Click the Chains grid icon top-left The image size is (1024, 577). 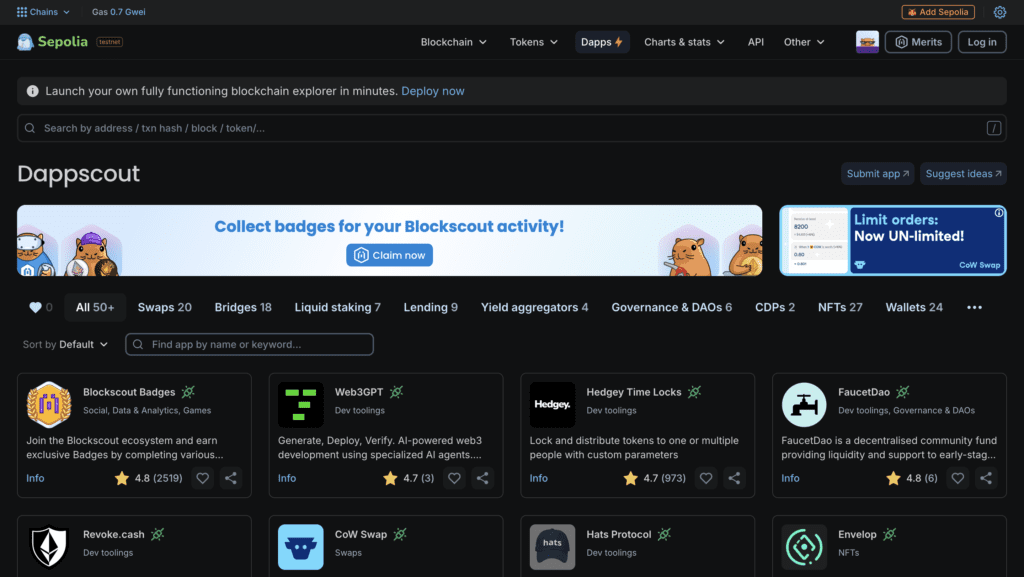(21, 12)
